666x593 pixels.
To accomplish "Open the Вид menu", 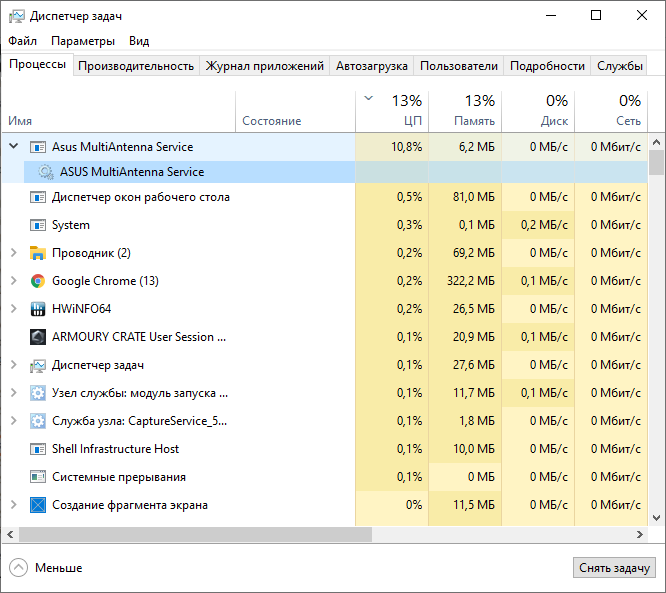I will (139, 41).
